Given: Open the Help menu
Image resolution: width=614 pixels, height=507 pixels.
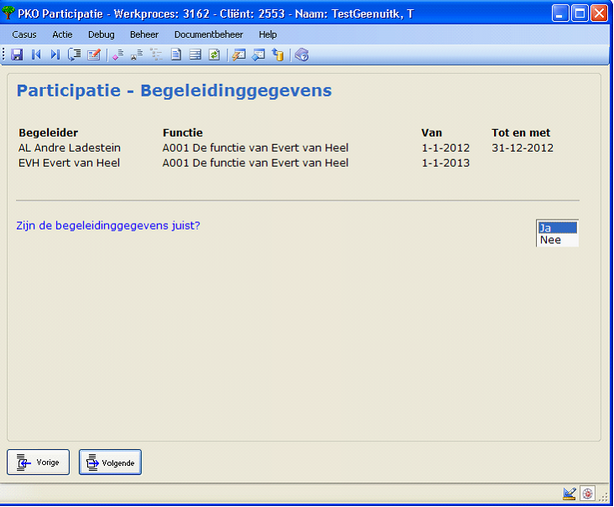Looking at the screenshot, I should [267, 35].
